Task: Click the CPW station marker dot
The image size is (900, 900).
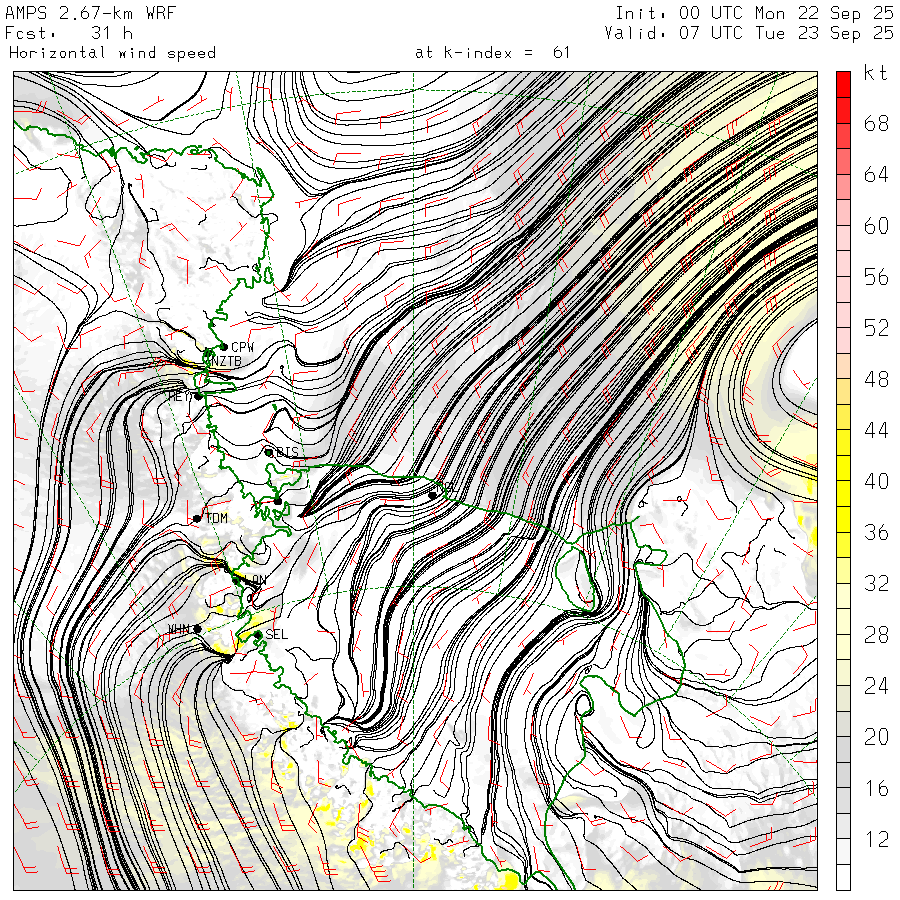Action: tap(224, 347)
